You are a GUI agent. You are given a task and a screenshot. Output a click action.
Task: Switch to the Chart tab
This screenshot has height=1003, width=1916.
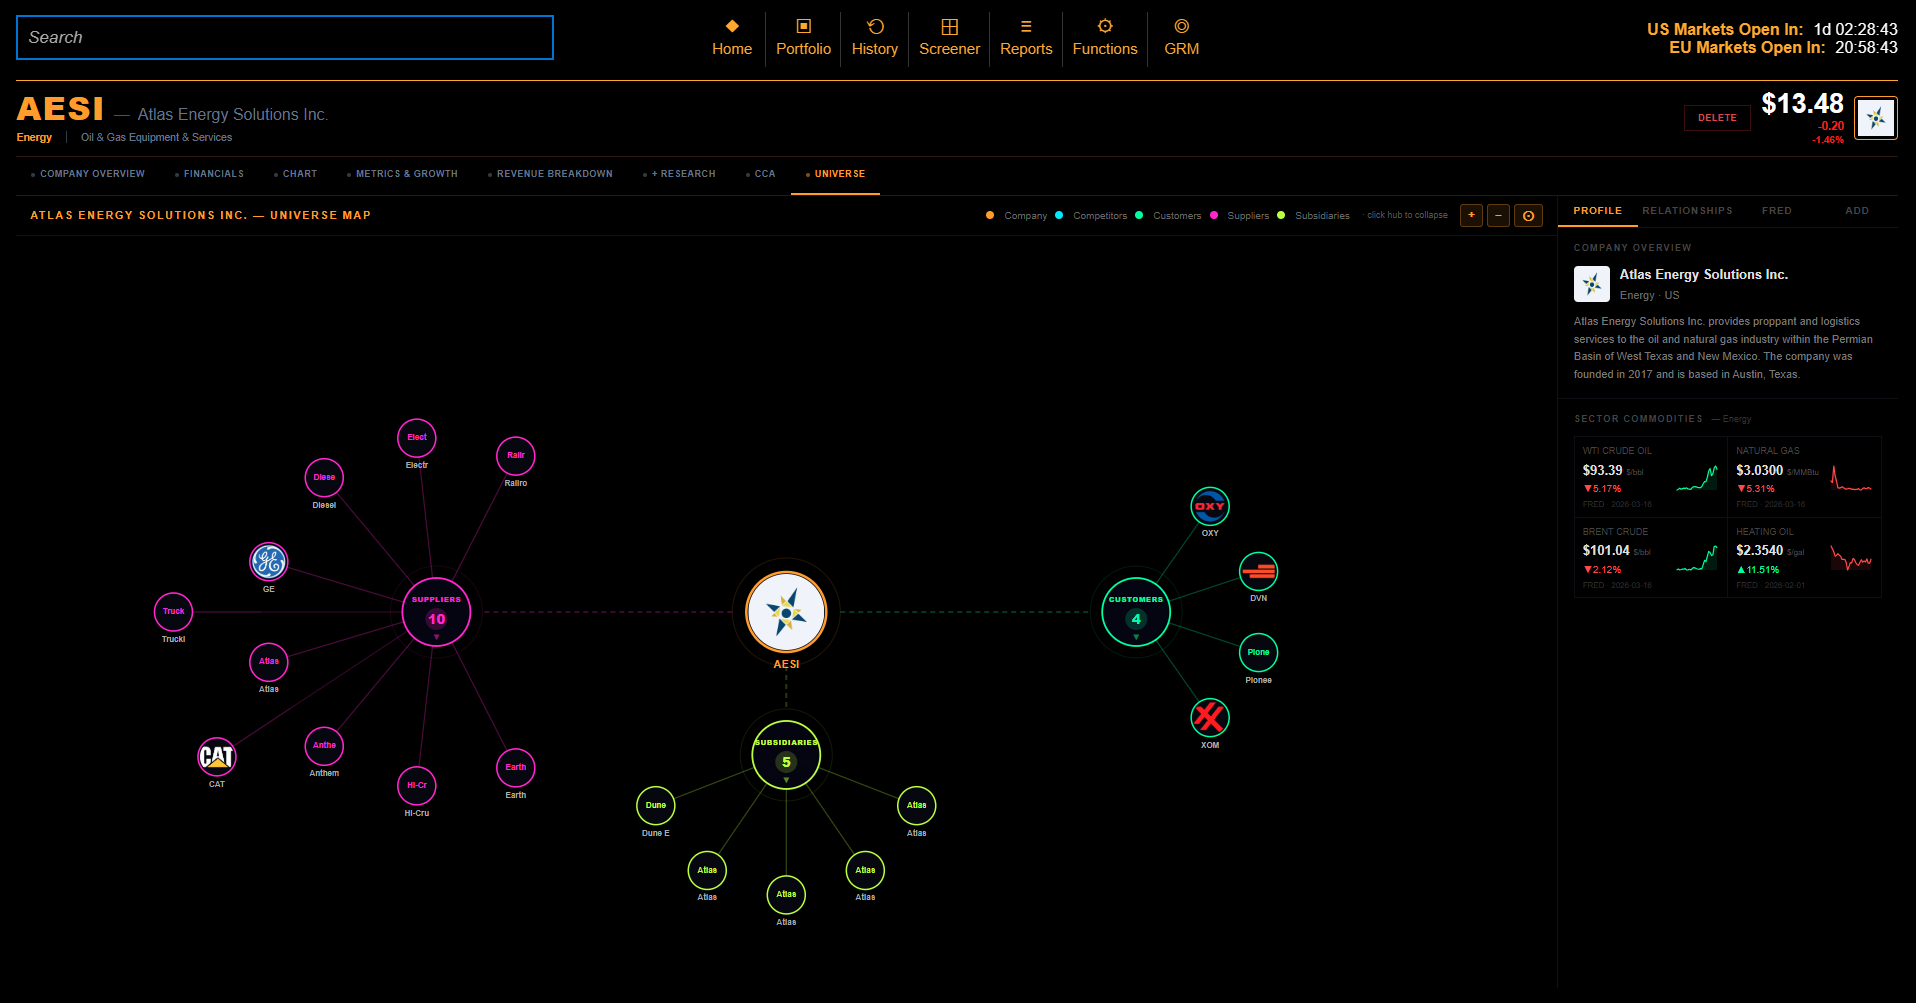click(296, 174)
